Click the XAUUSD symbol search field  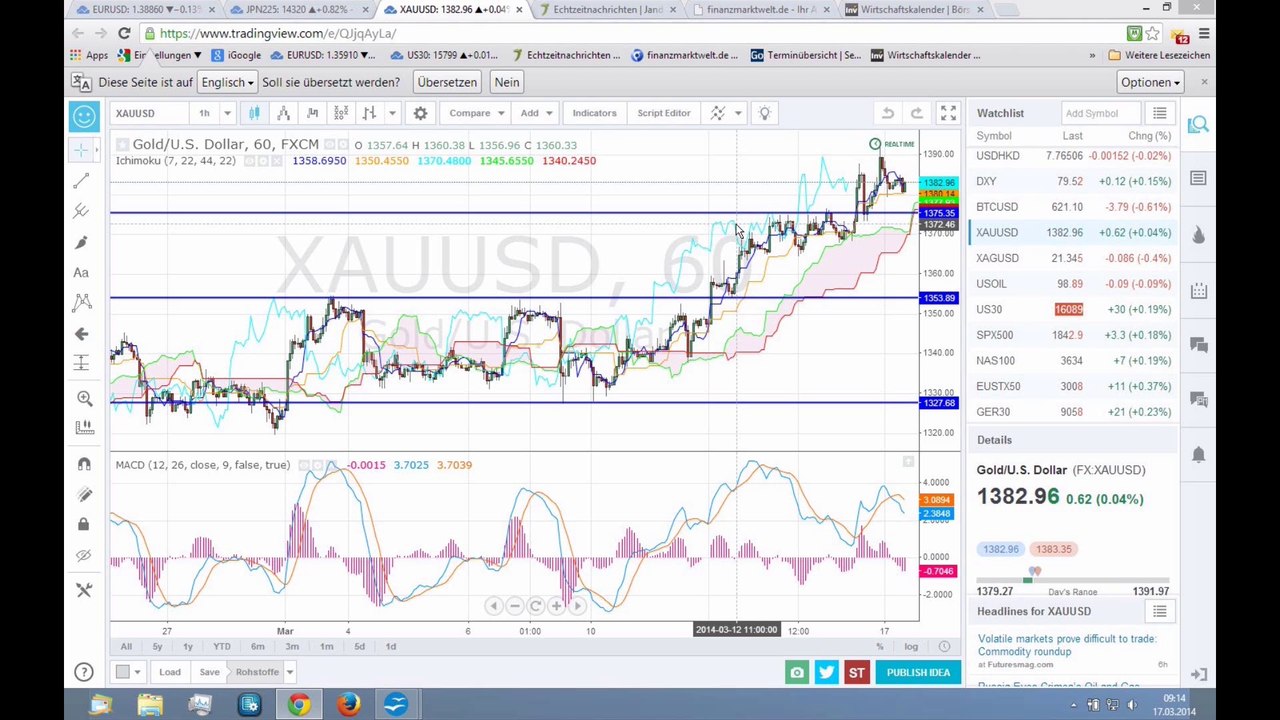150,113
